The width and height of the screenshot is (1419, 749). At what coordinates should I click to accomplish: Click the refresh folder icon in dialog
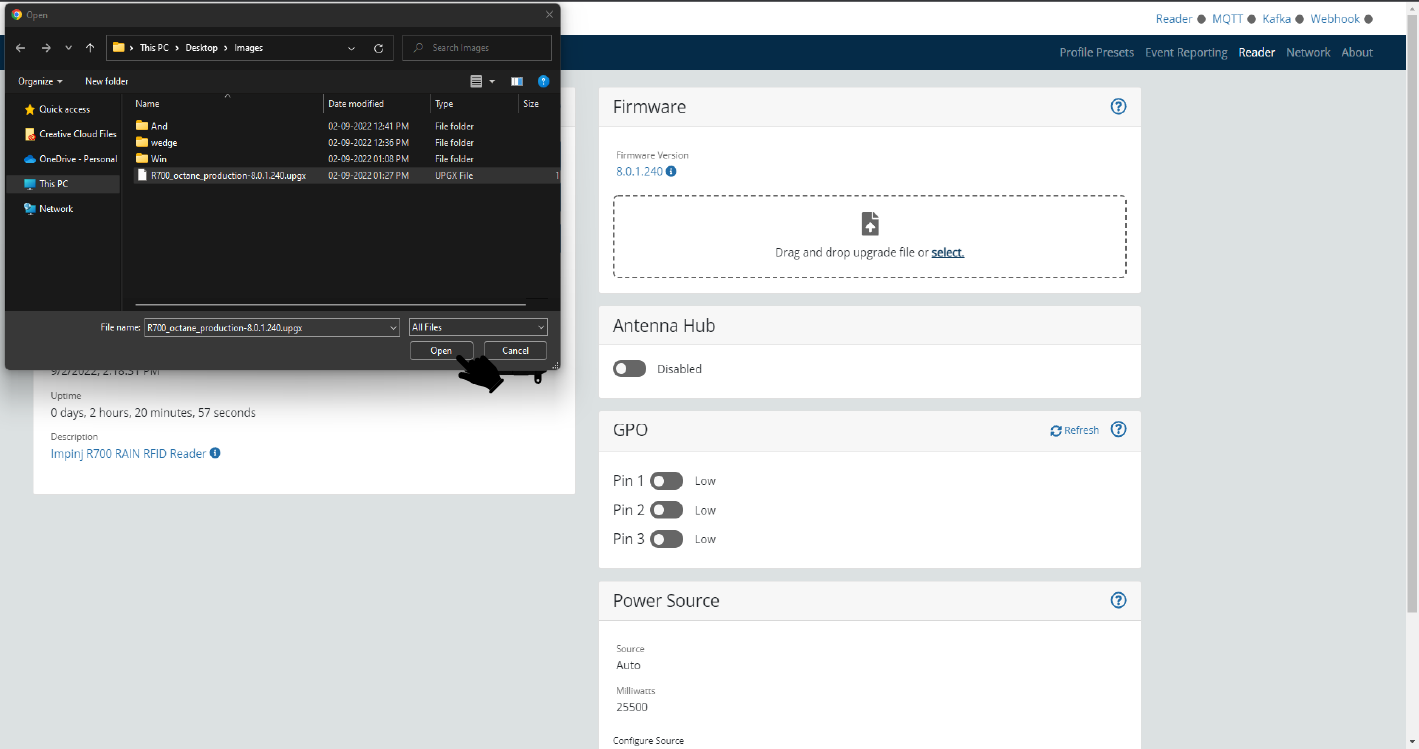click(378, 48)
